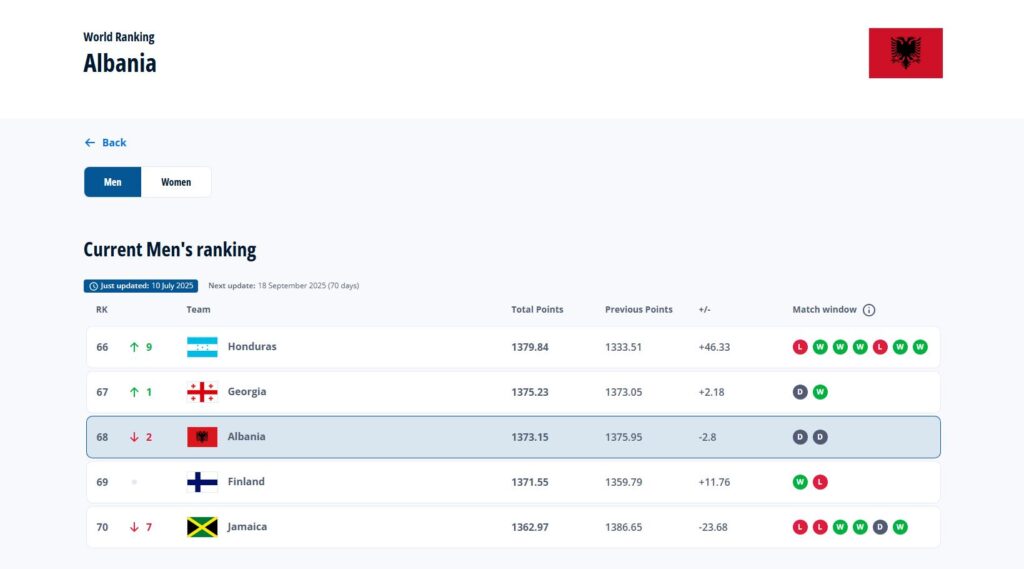Click the Jamaica flag icon
1024x569 pixels.
pos(202,527)
